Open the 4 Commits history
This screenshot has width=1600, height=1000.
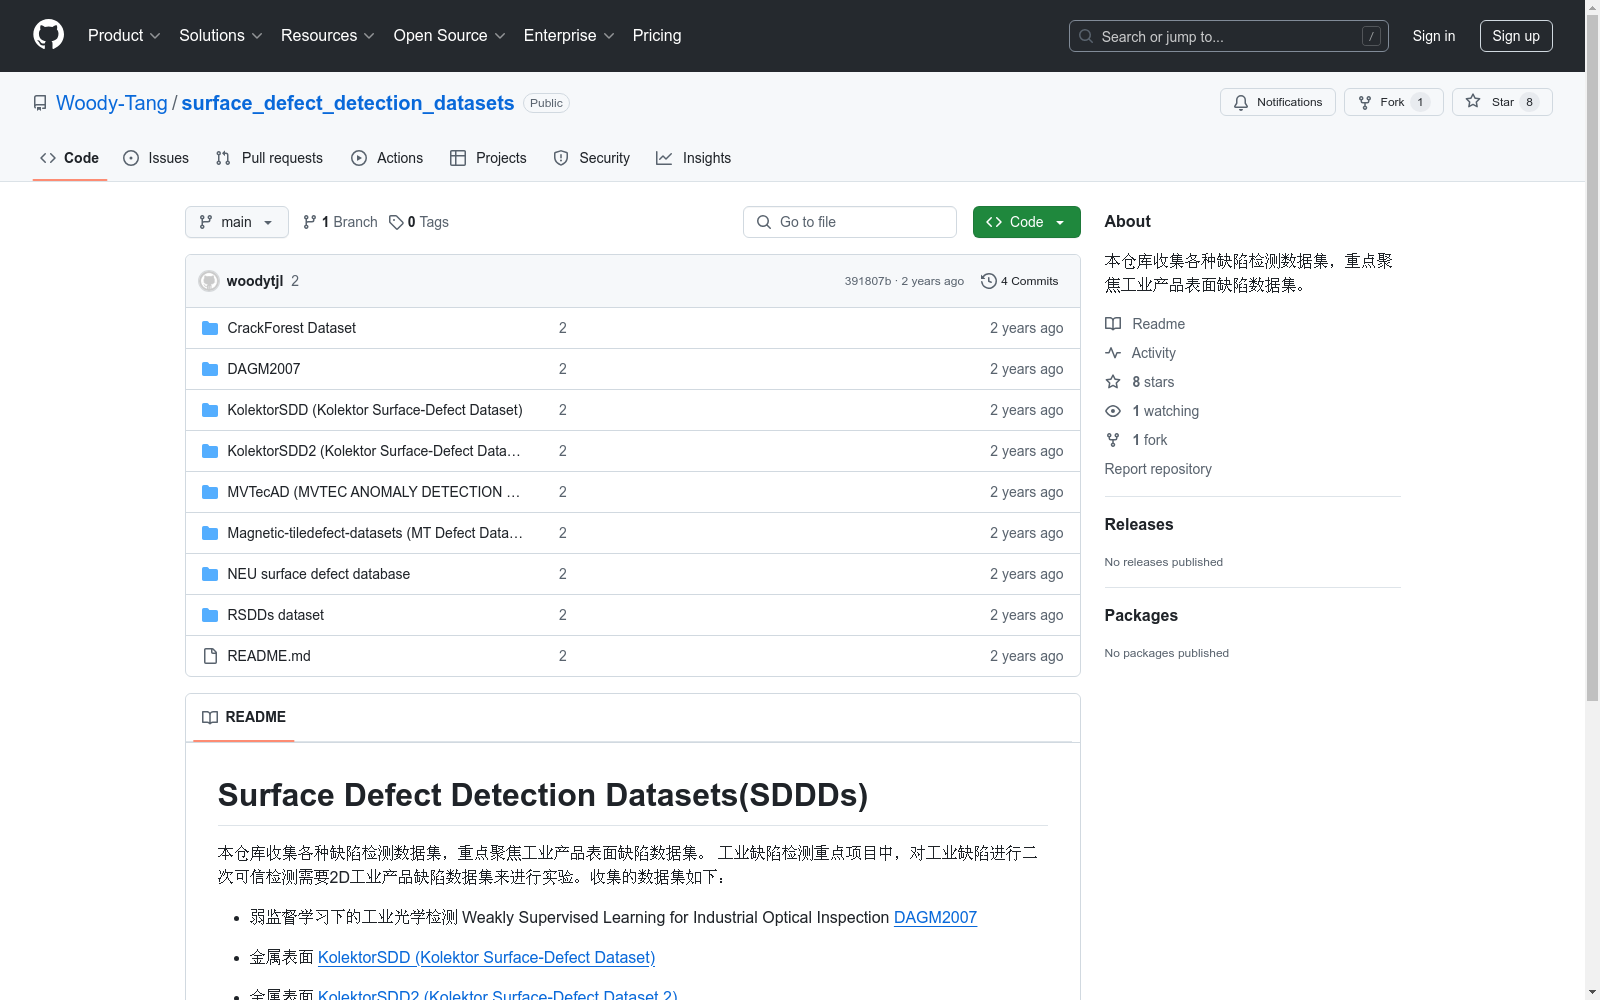click(x=1019, y=281)
